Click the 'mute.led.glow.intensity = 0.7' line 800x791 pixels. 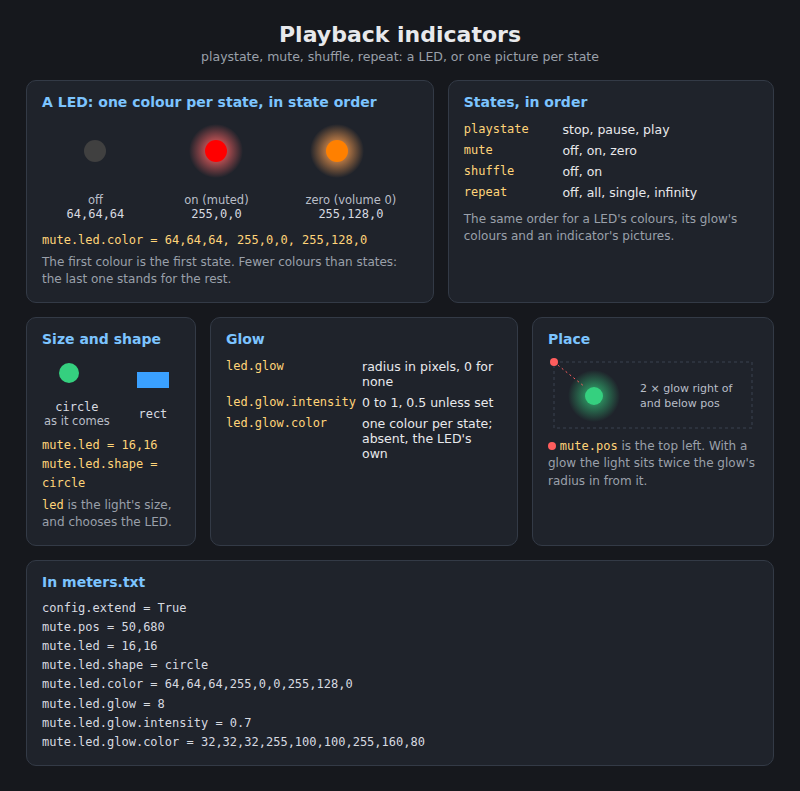(x=146, y=723)
